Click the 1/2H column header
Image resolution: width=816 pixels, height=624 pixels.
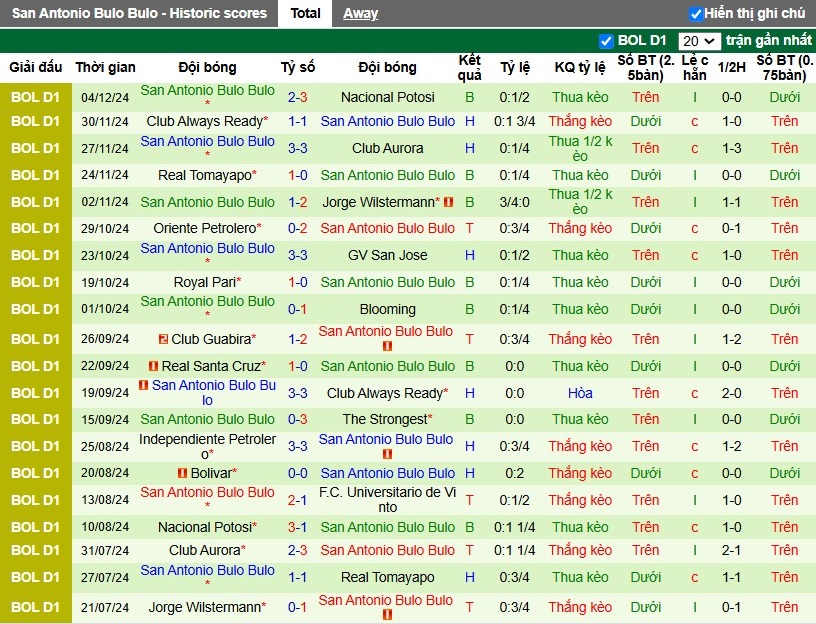[731, 67]
